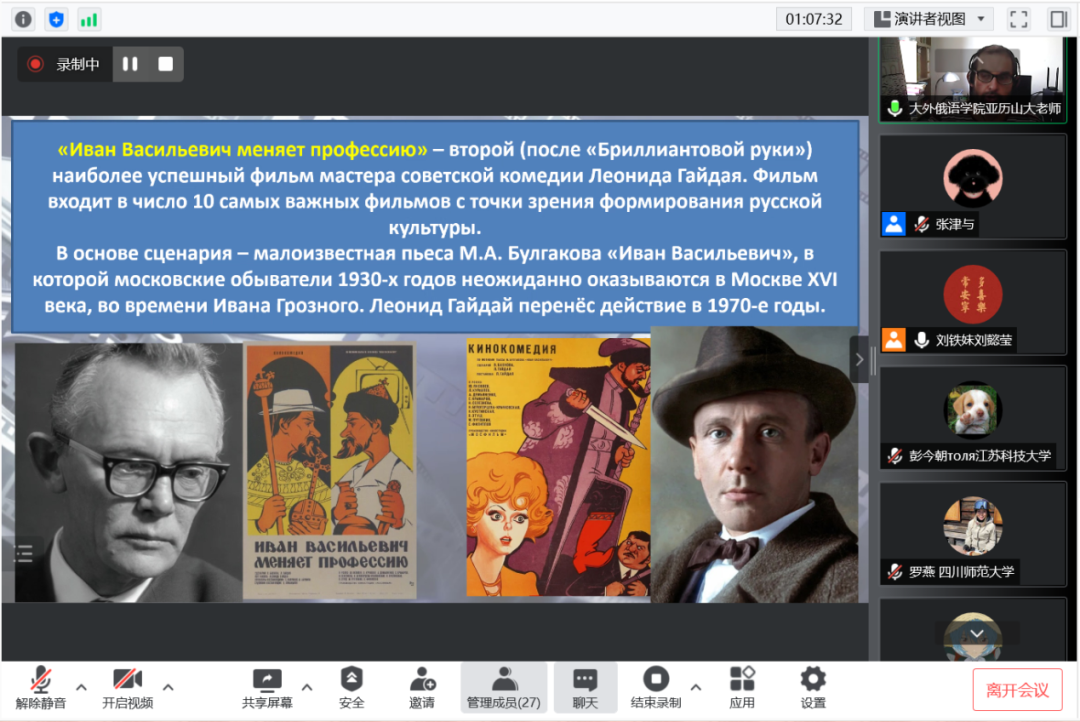
Task: Toggle the side panel layout icon
Action: pos(1058,19)
